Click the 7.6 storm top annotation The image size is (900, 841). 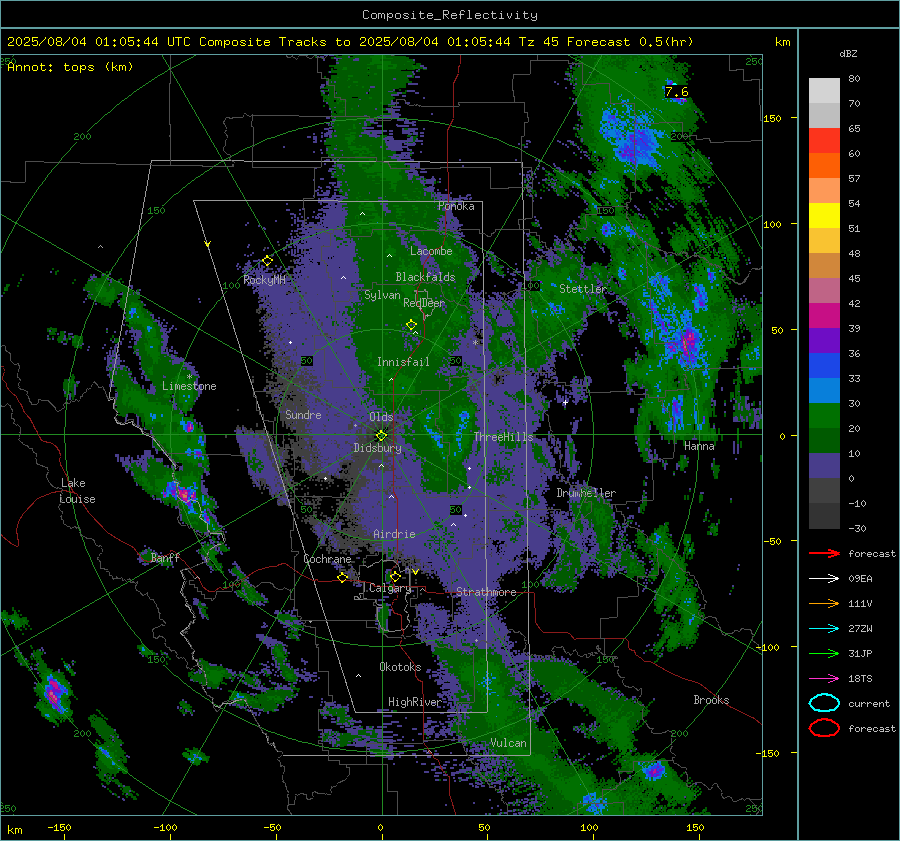click(677, 92)
